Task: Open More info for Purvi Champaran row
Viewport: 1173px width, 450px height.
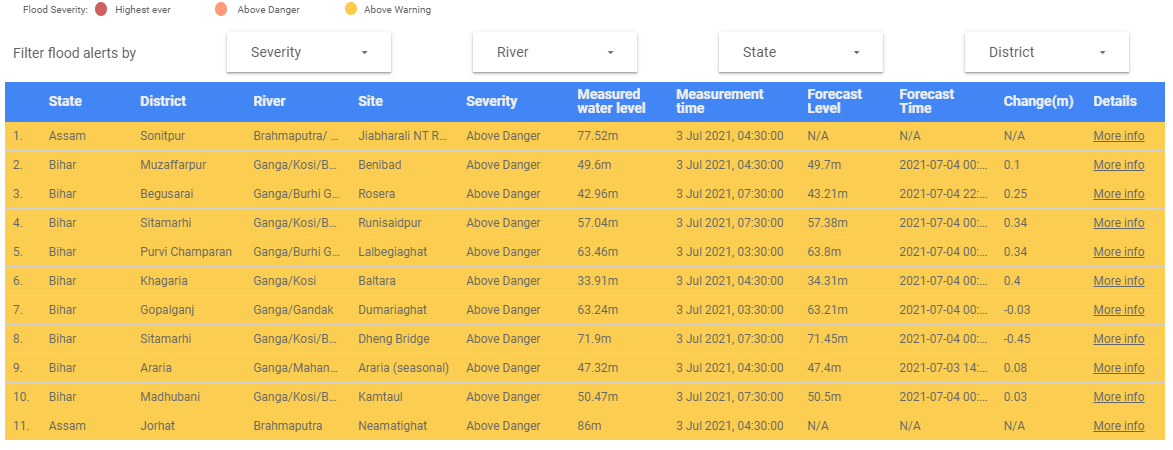Action: point(1118,252)
